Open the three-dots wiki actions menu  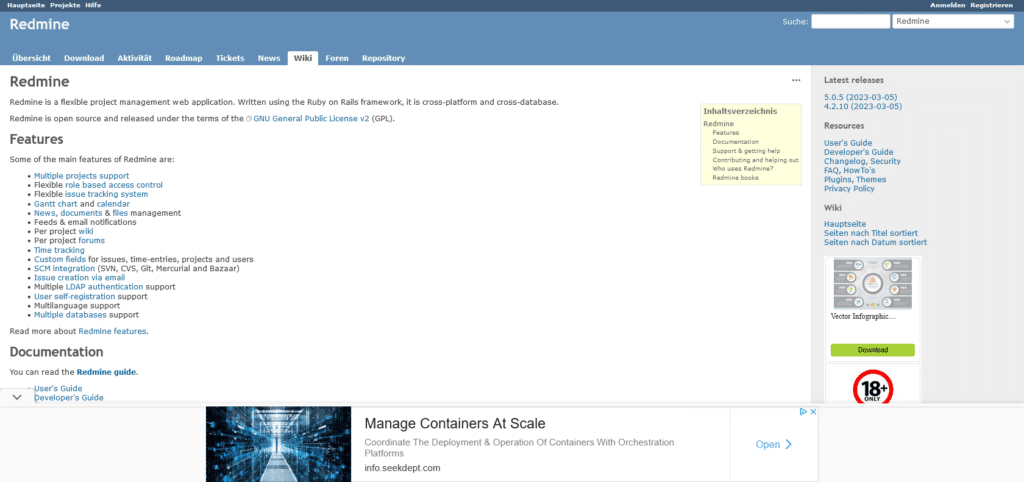pyautogui.click(x=796, y=80)
